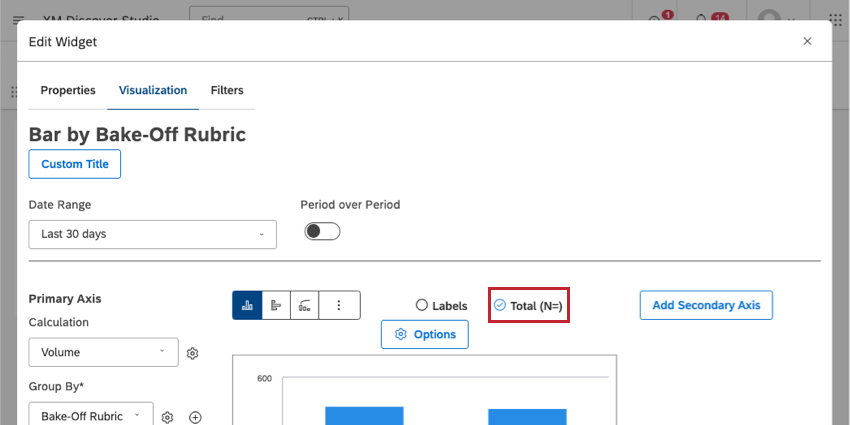Viewport: 850px width, 425px height.
Task: Enable the Labels option
Action: pos(422,305)
